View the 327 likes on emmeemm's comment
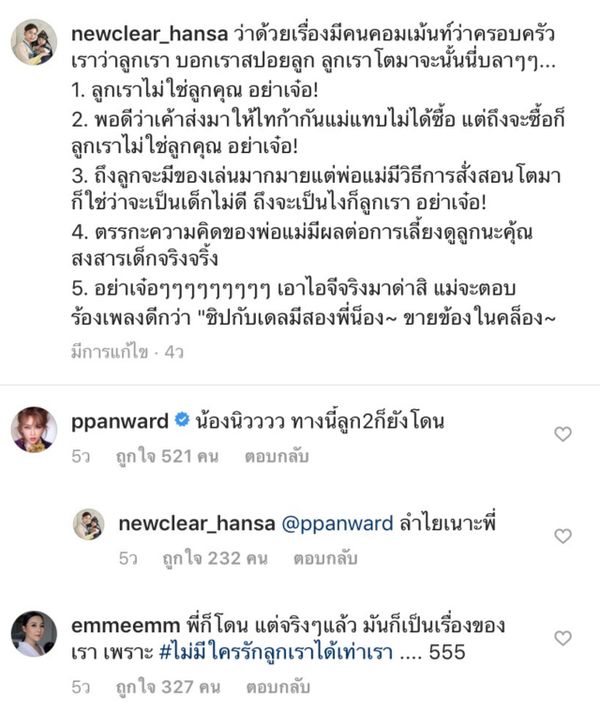Screen dimensions: 600x713 (168, 687)
